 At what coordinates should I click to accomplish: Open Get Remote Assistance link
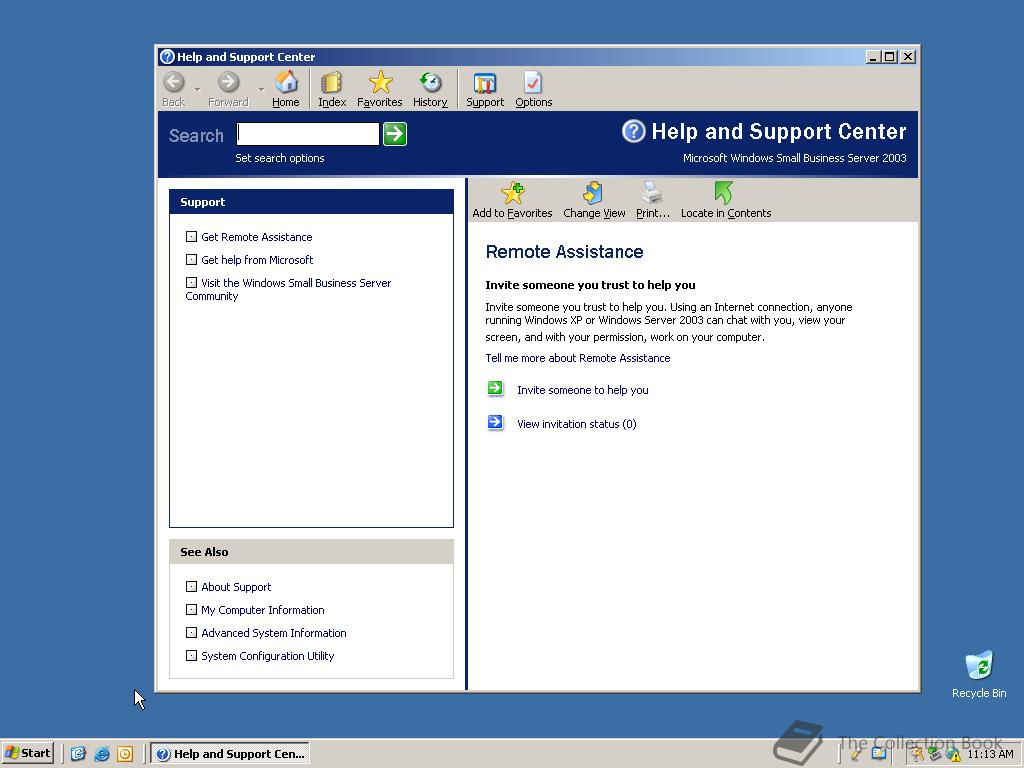[257, 237]
